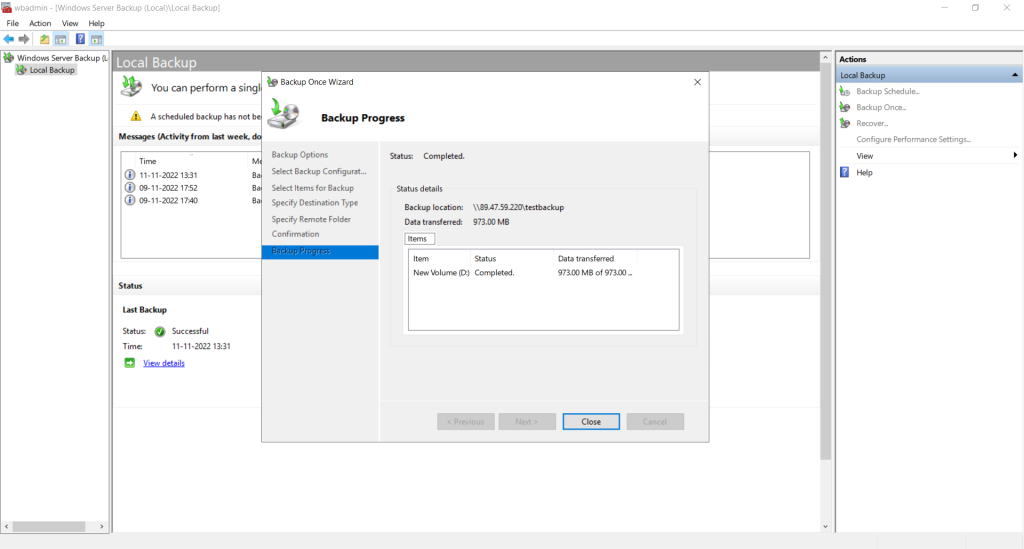Toggle the Show/Hide Console Tree icon
The width and height of the screenshot is (1024, 549).
pyautogui.click(x=61, y=39)
